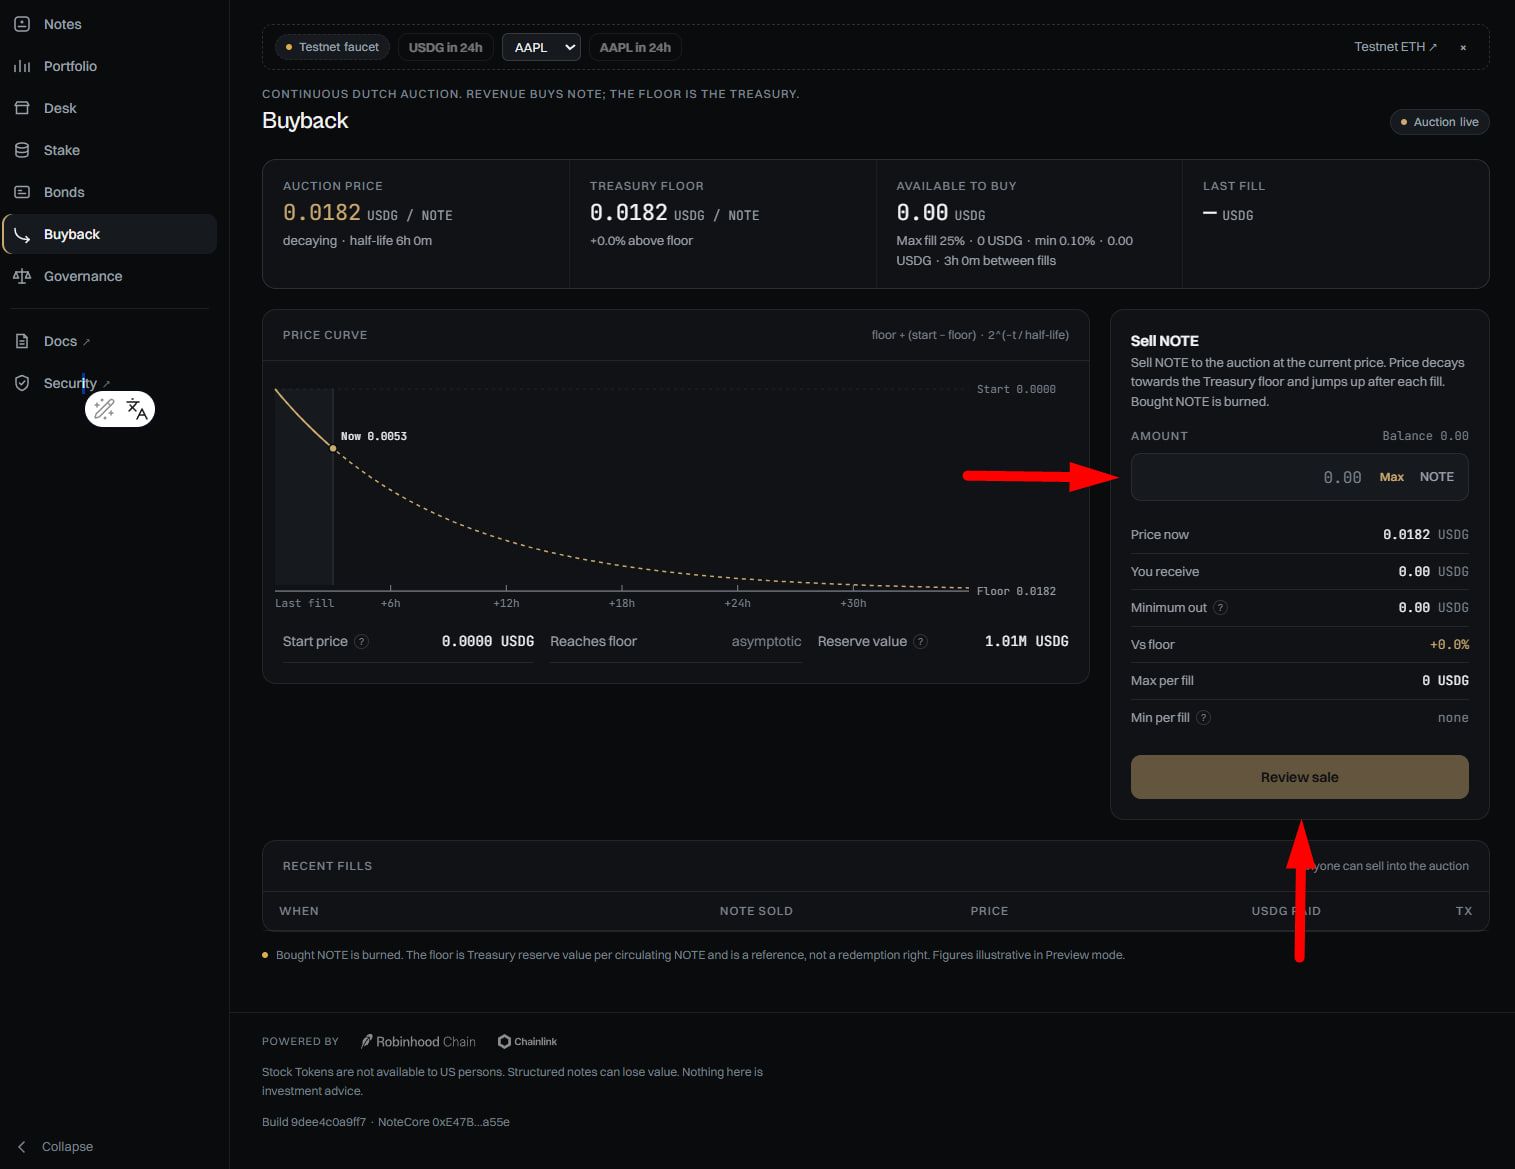The width and height of the screenshot is (1515, 1169).
Task: Click the Now 0.0053 point on the curve
Action: pyautogui.click(x=333, y=448)
